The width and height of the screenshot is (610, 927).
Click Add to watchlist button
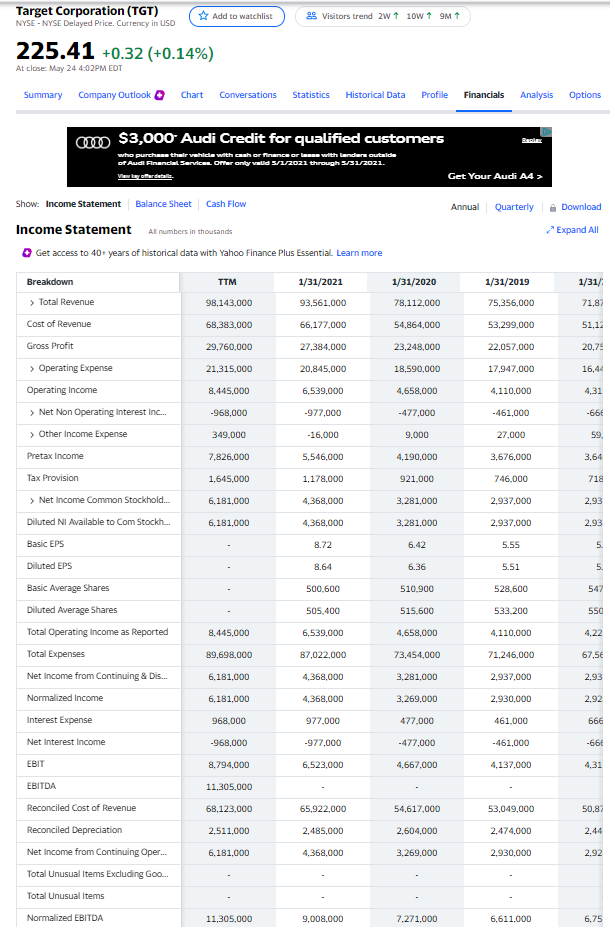[x=236, y=16]
